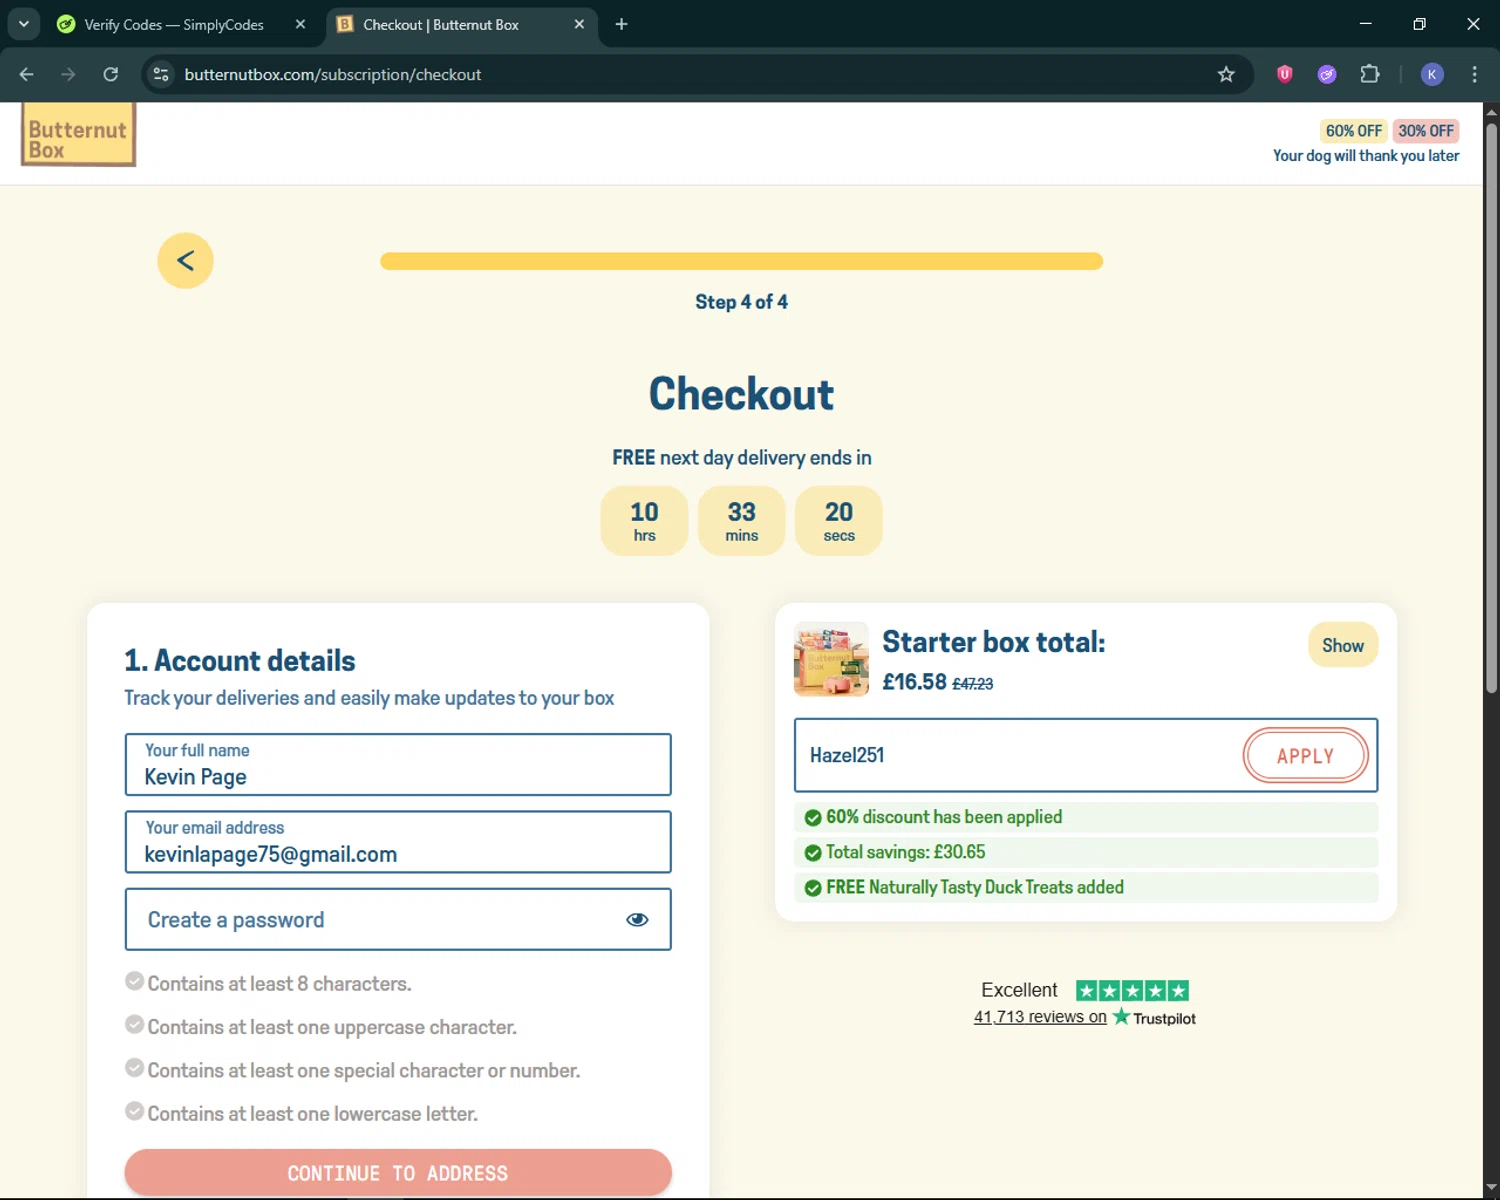
Task: Edit the full name field
Action: click(398, 765)
